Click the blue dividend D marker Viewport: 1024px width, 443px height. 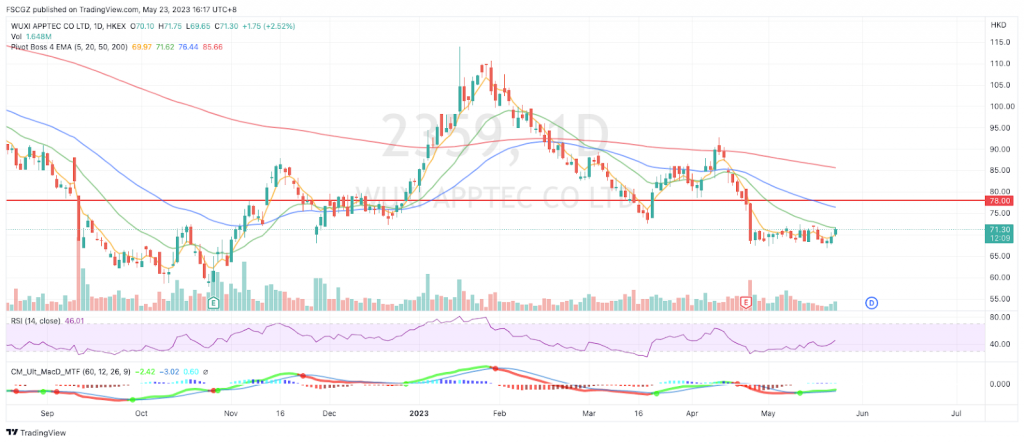pos(871,303)
